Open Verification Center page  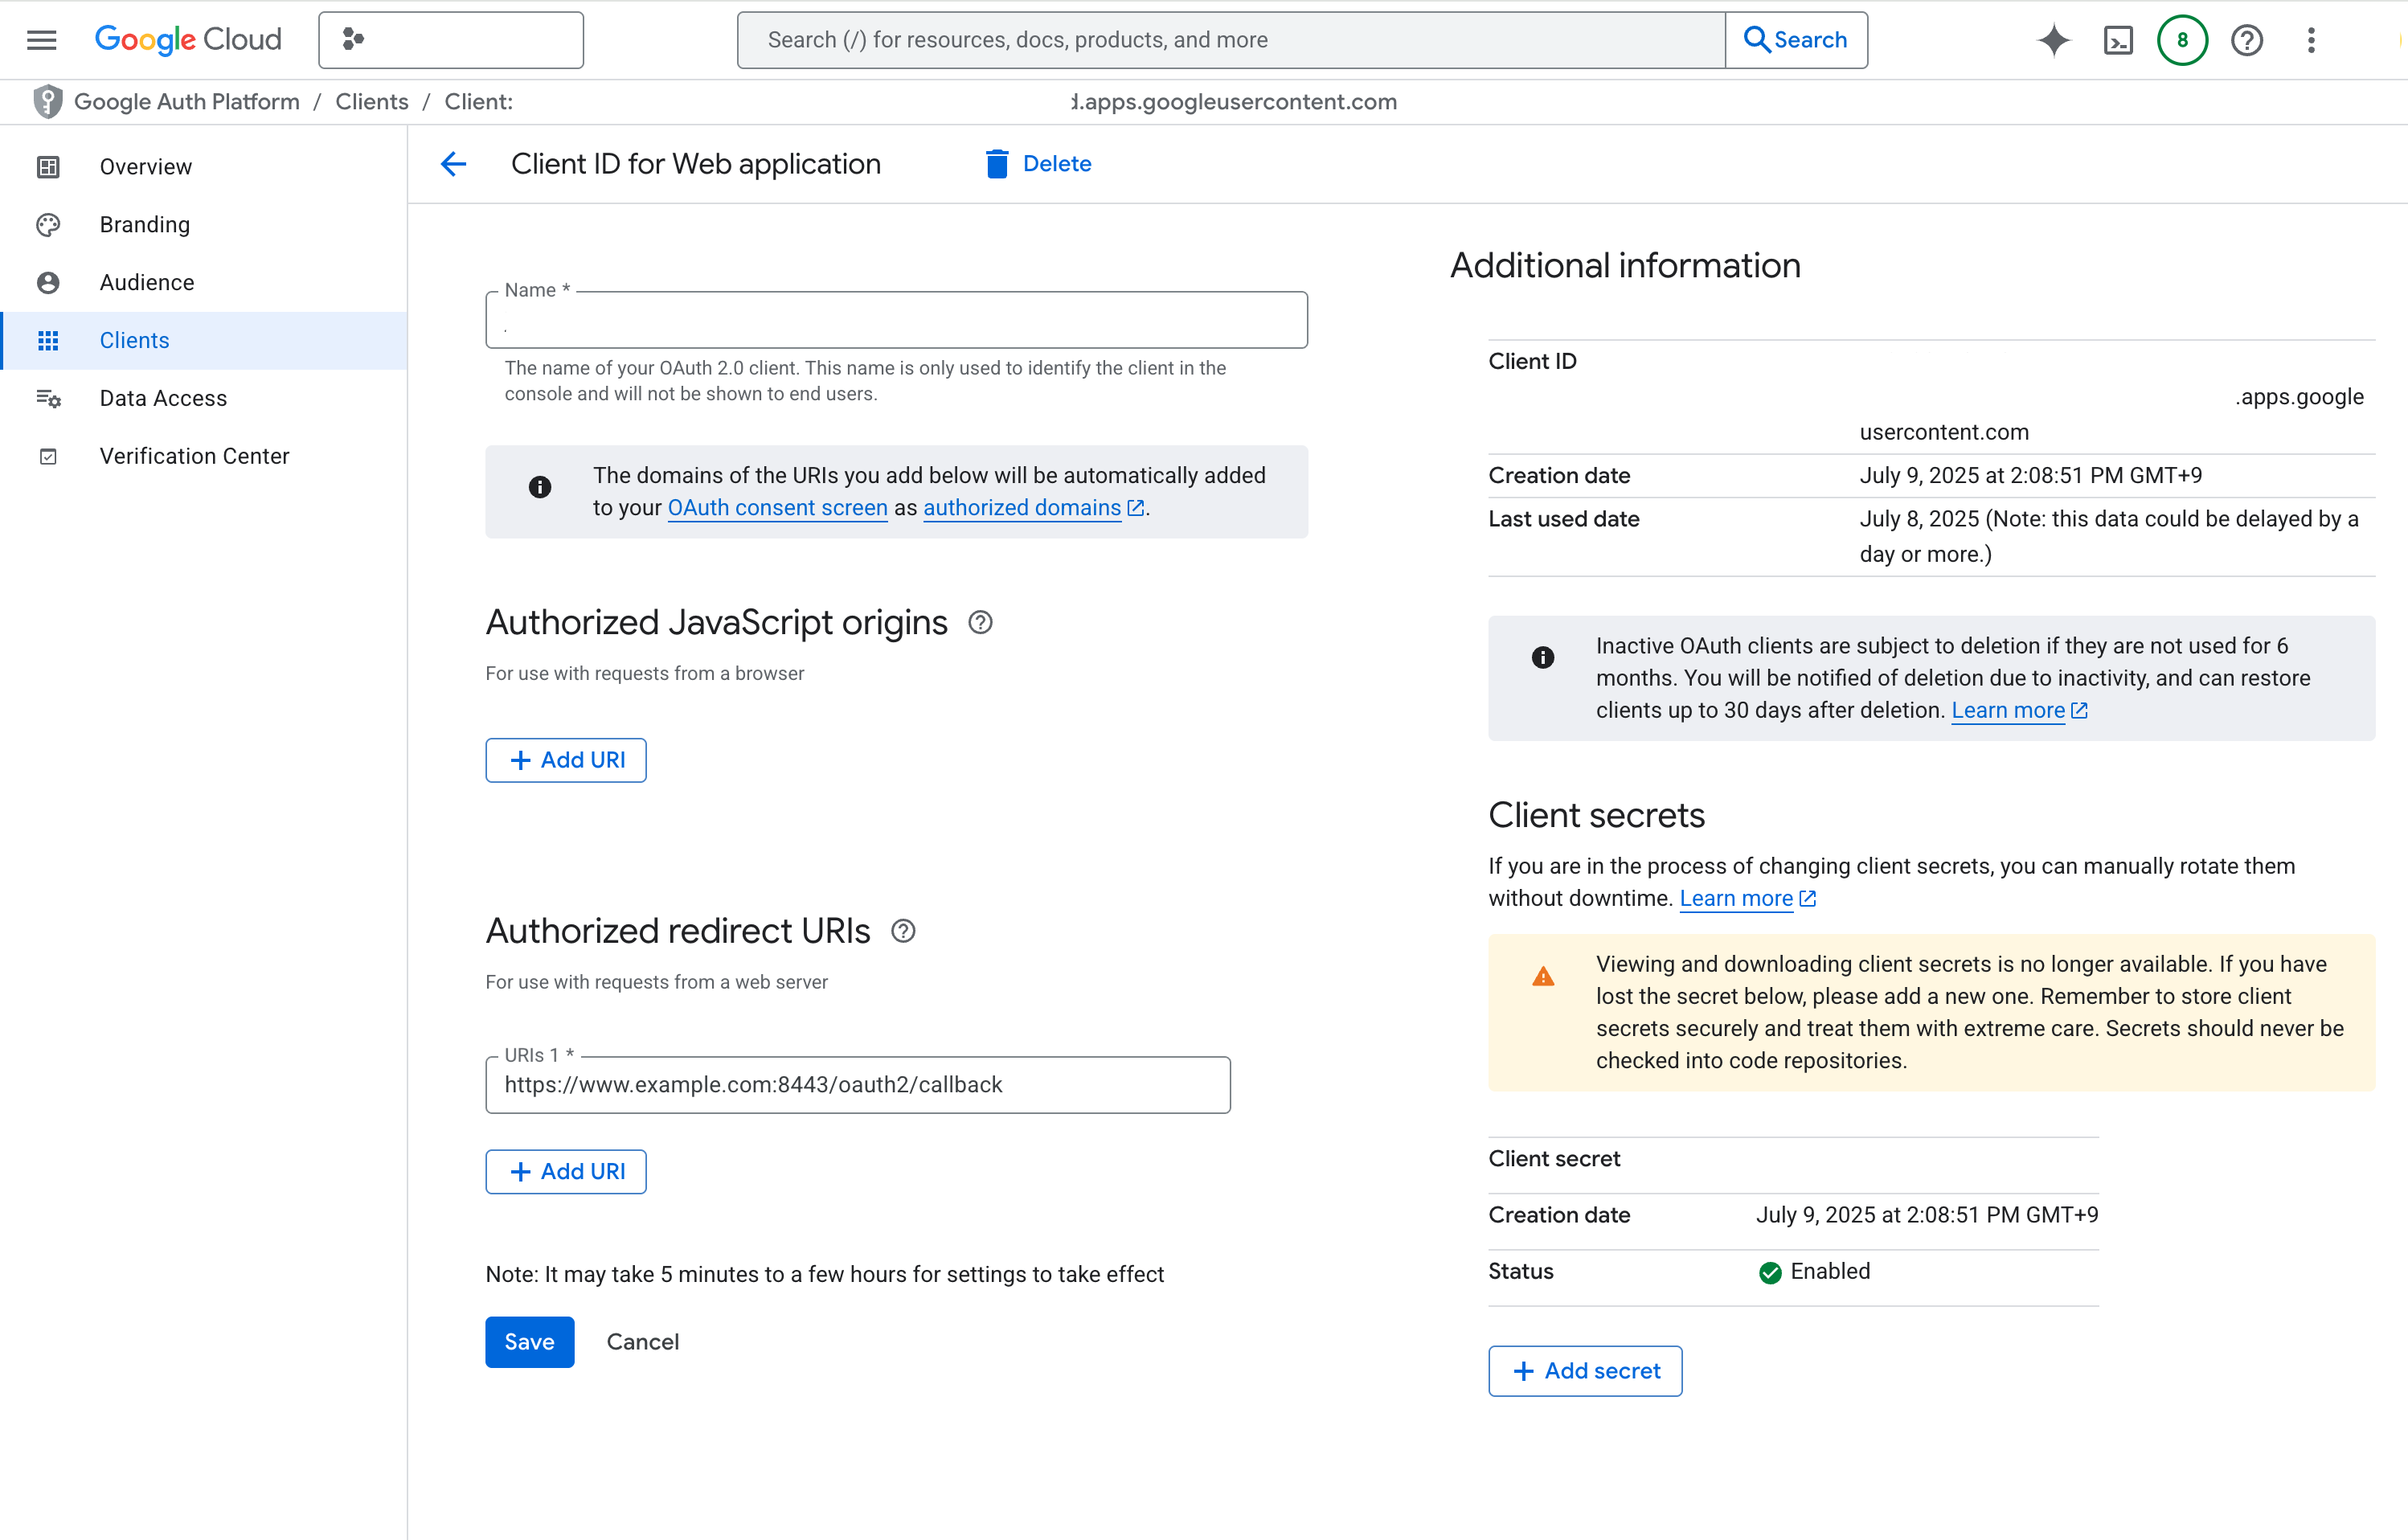(x=194, y=456)
